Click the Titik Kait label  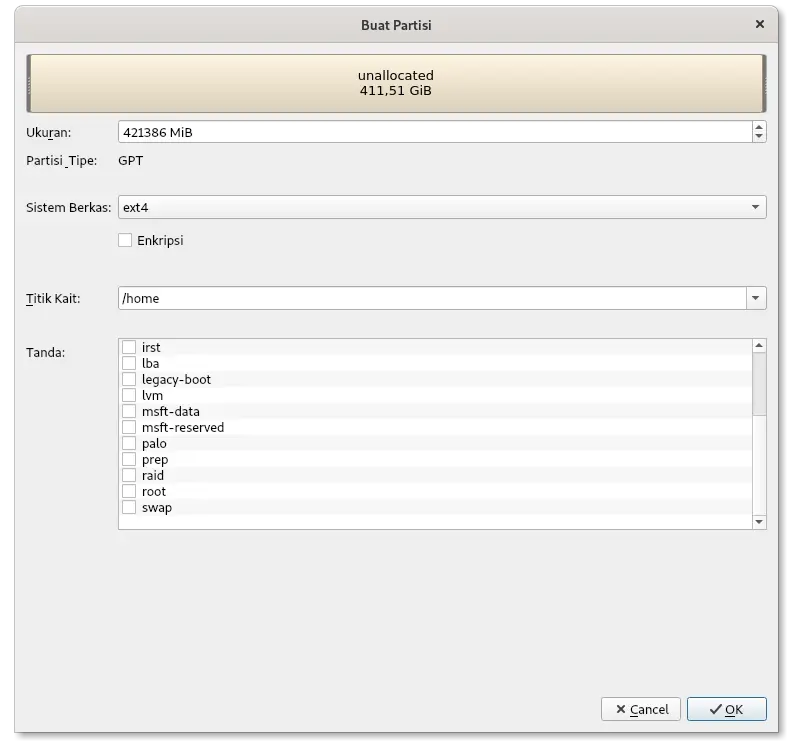pyautogui.click(x=53, y=298)
